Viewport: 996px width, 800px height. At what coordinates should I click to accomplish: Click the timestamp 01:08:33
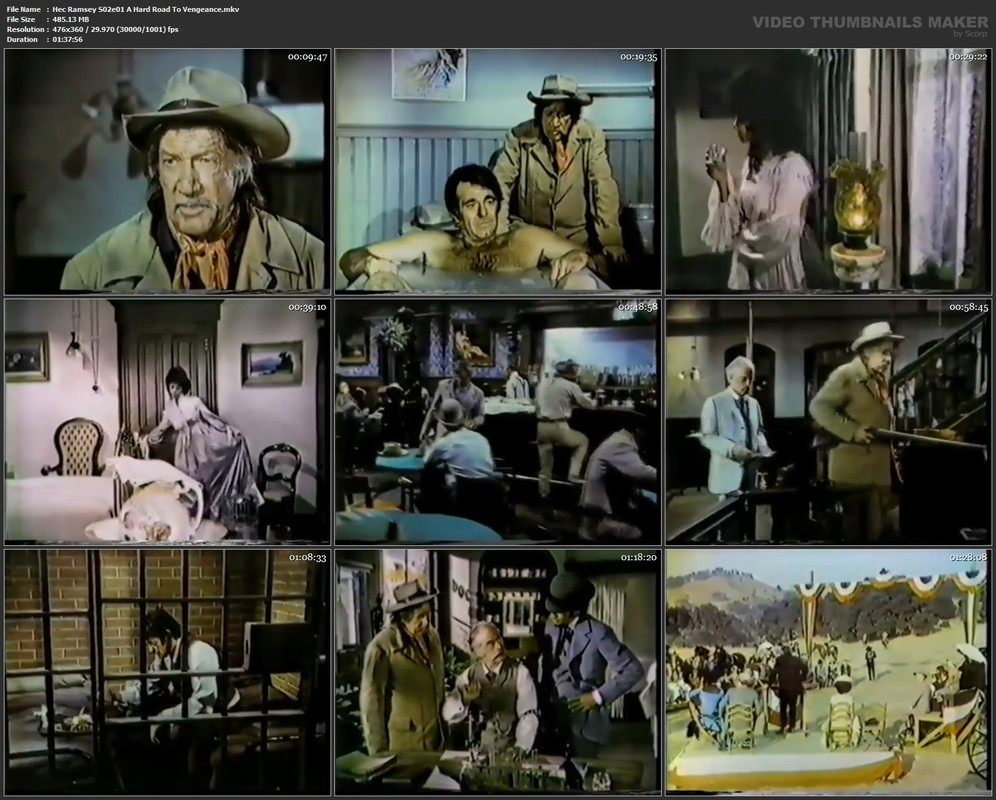[x=307, y=557]
